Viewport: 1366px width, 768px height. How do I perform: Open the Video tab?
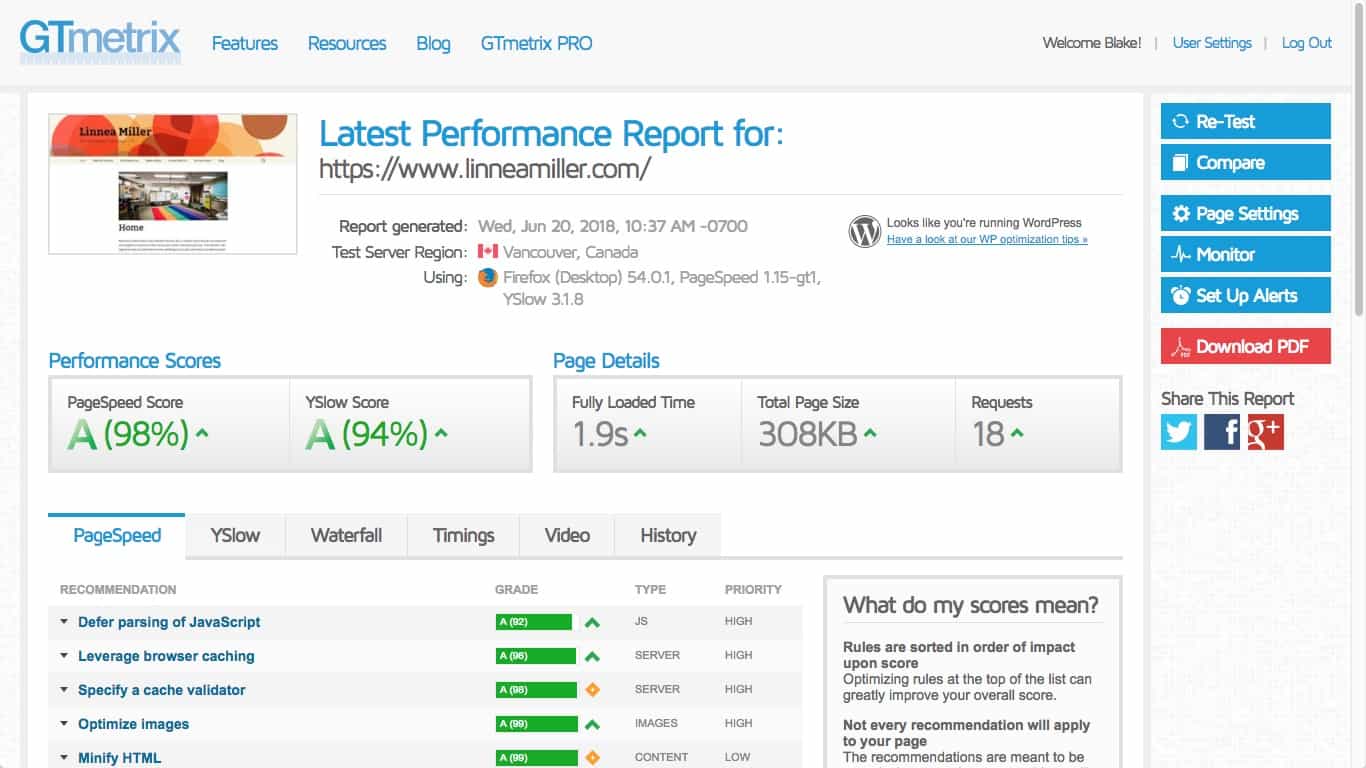click(x=567, y=535)
